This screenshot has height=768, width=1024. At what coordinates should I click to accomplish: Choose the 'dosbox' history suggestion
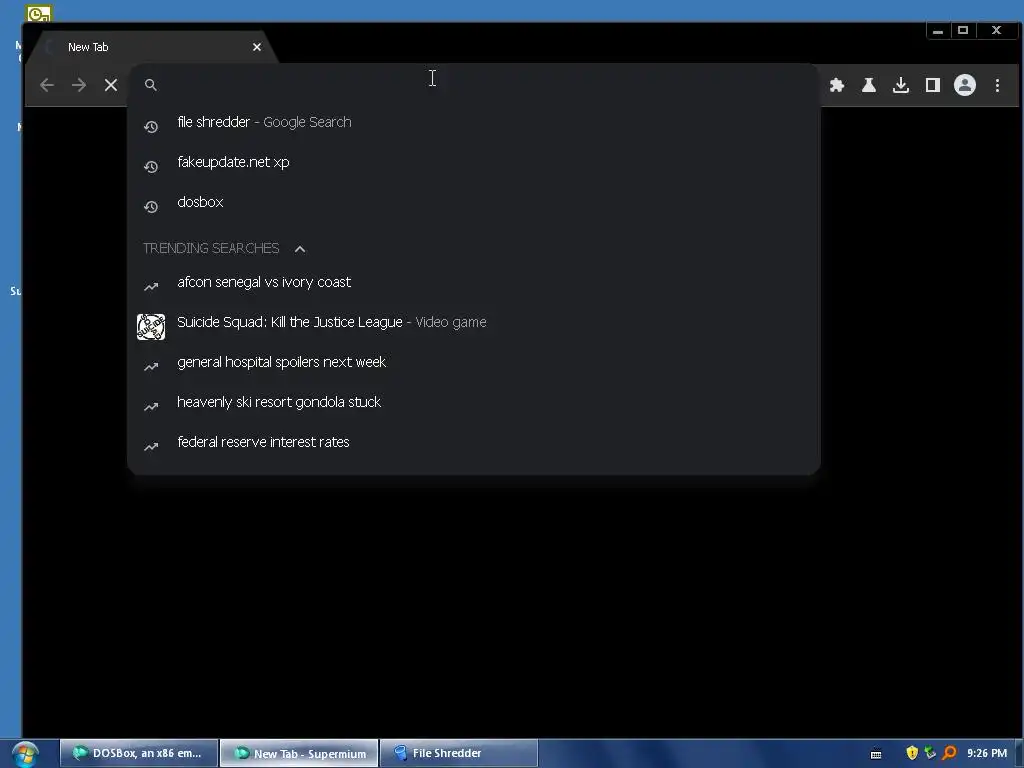[473, 202]
